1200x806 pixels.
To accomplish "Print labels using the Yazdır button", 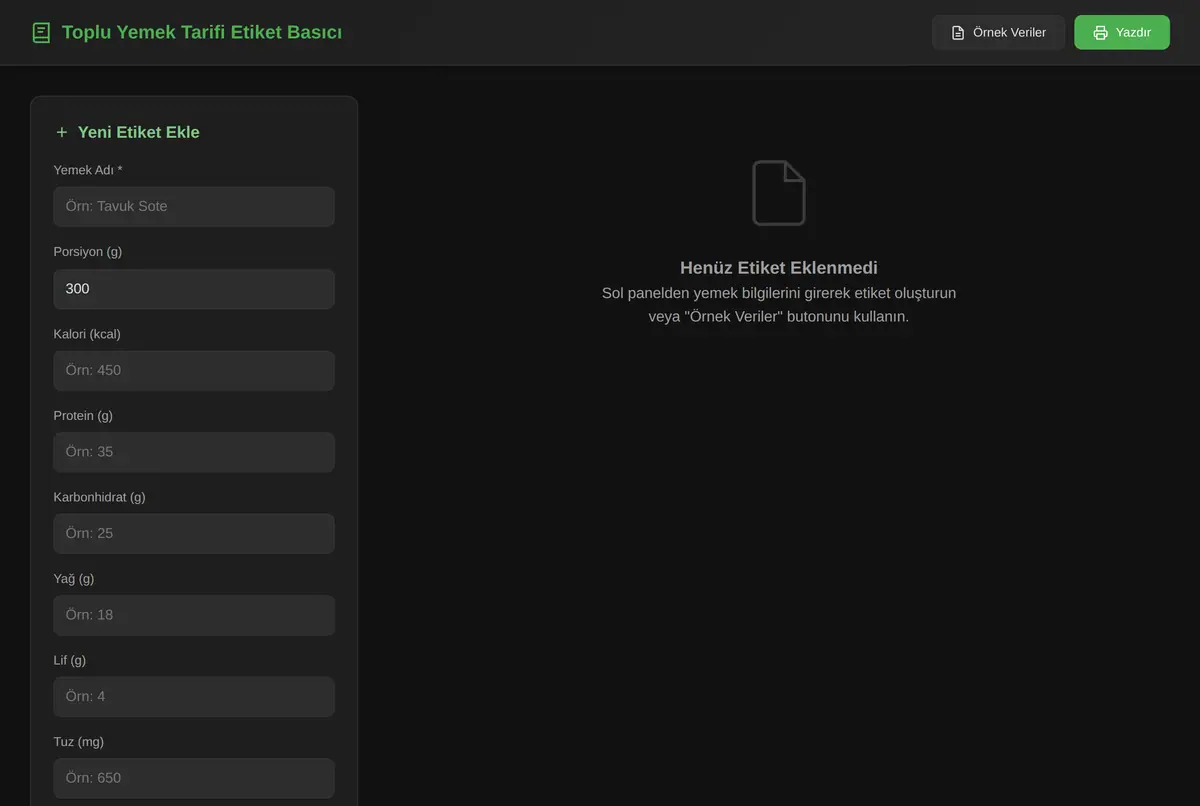I will [x=1122, y=33].
